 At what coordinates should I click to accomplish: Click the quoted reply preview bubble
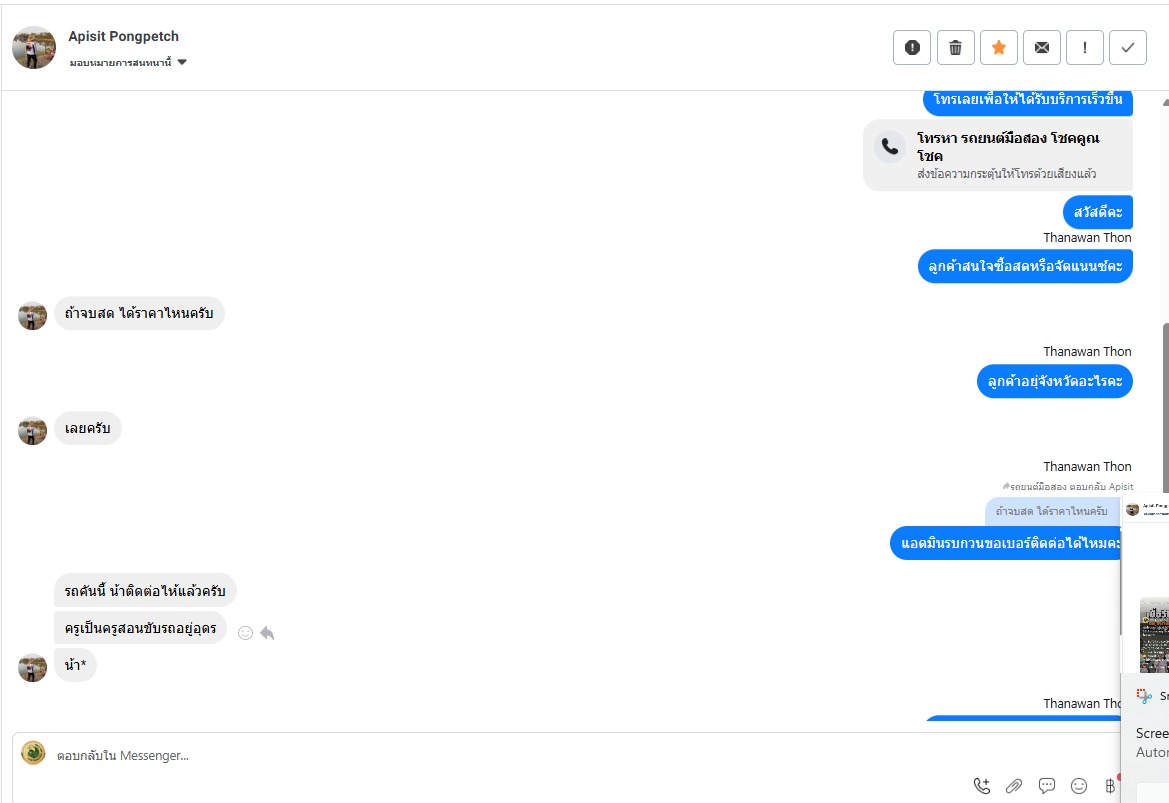pos(1051,511)
